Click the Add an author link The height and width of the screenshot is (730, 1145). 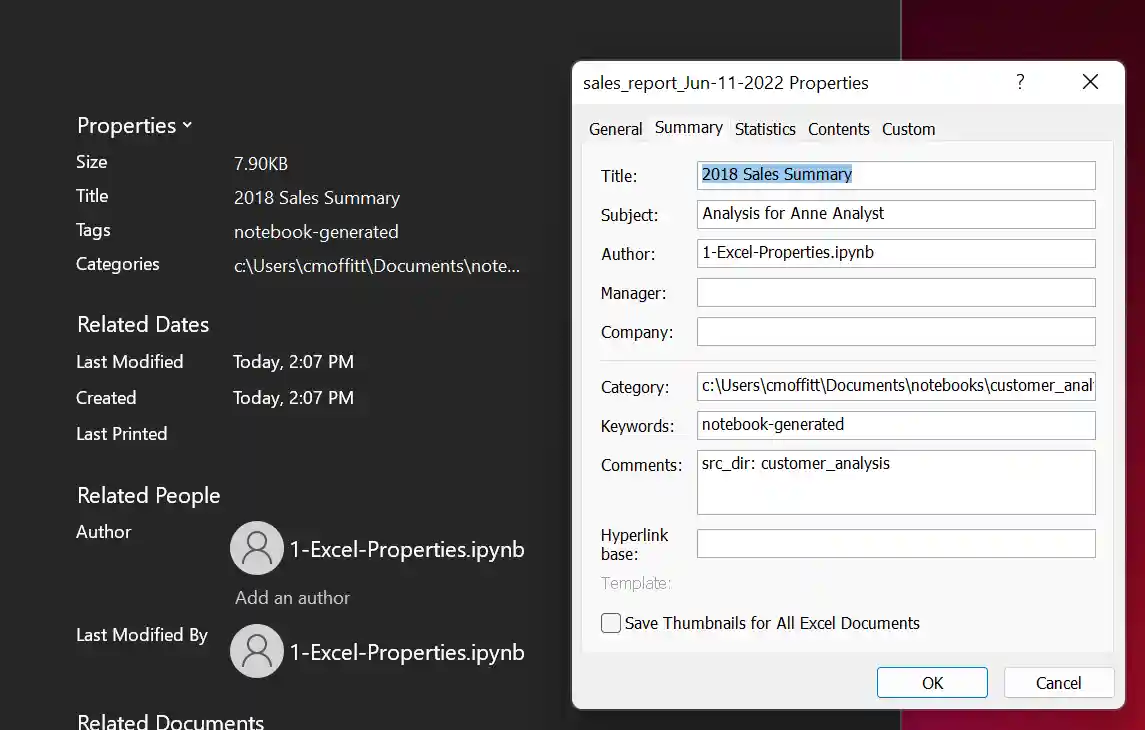tap(292, 597)
